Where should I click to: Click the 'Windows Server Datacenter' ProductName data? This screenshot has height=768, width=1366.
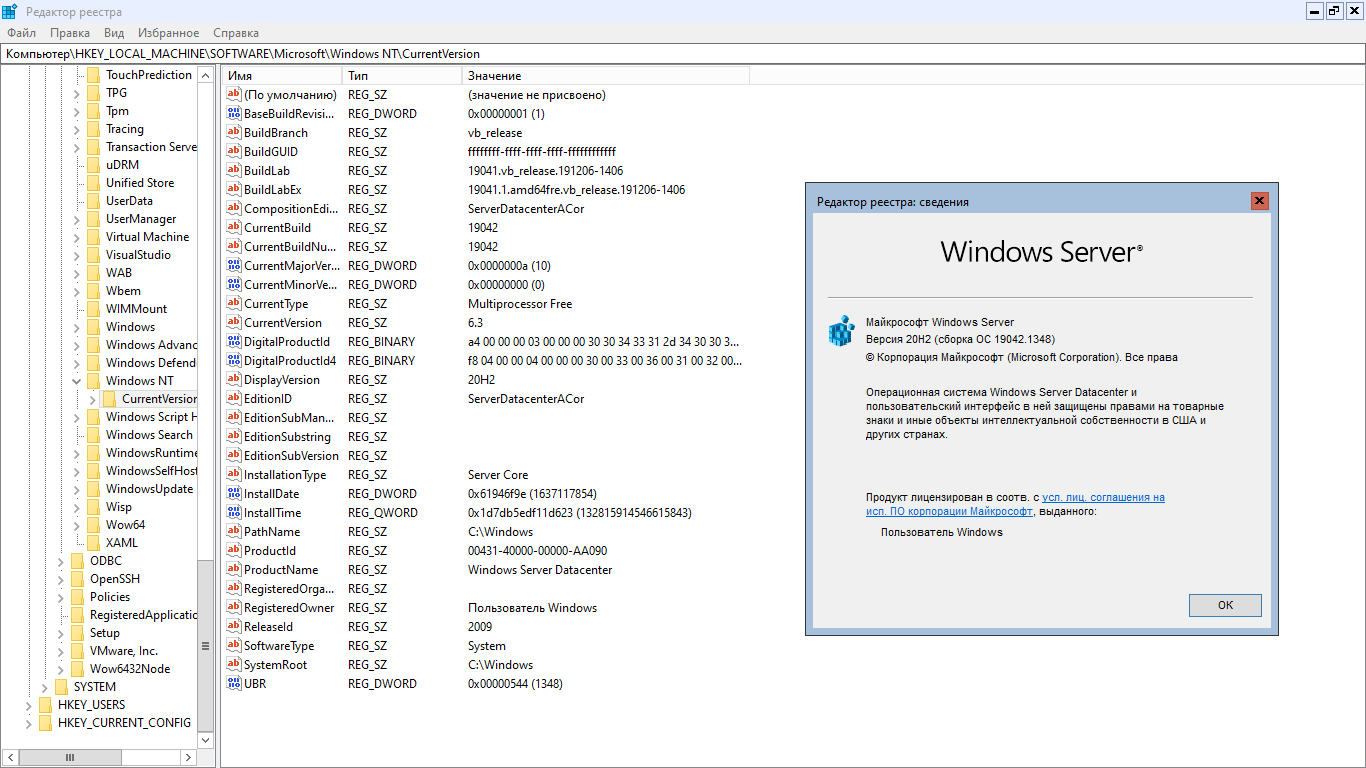[540, 570]
